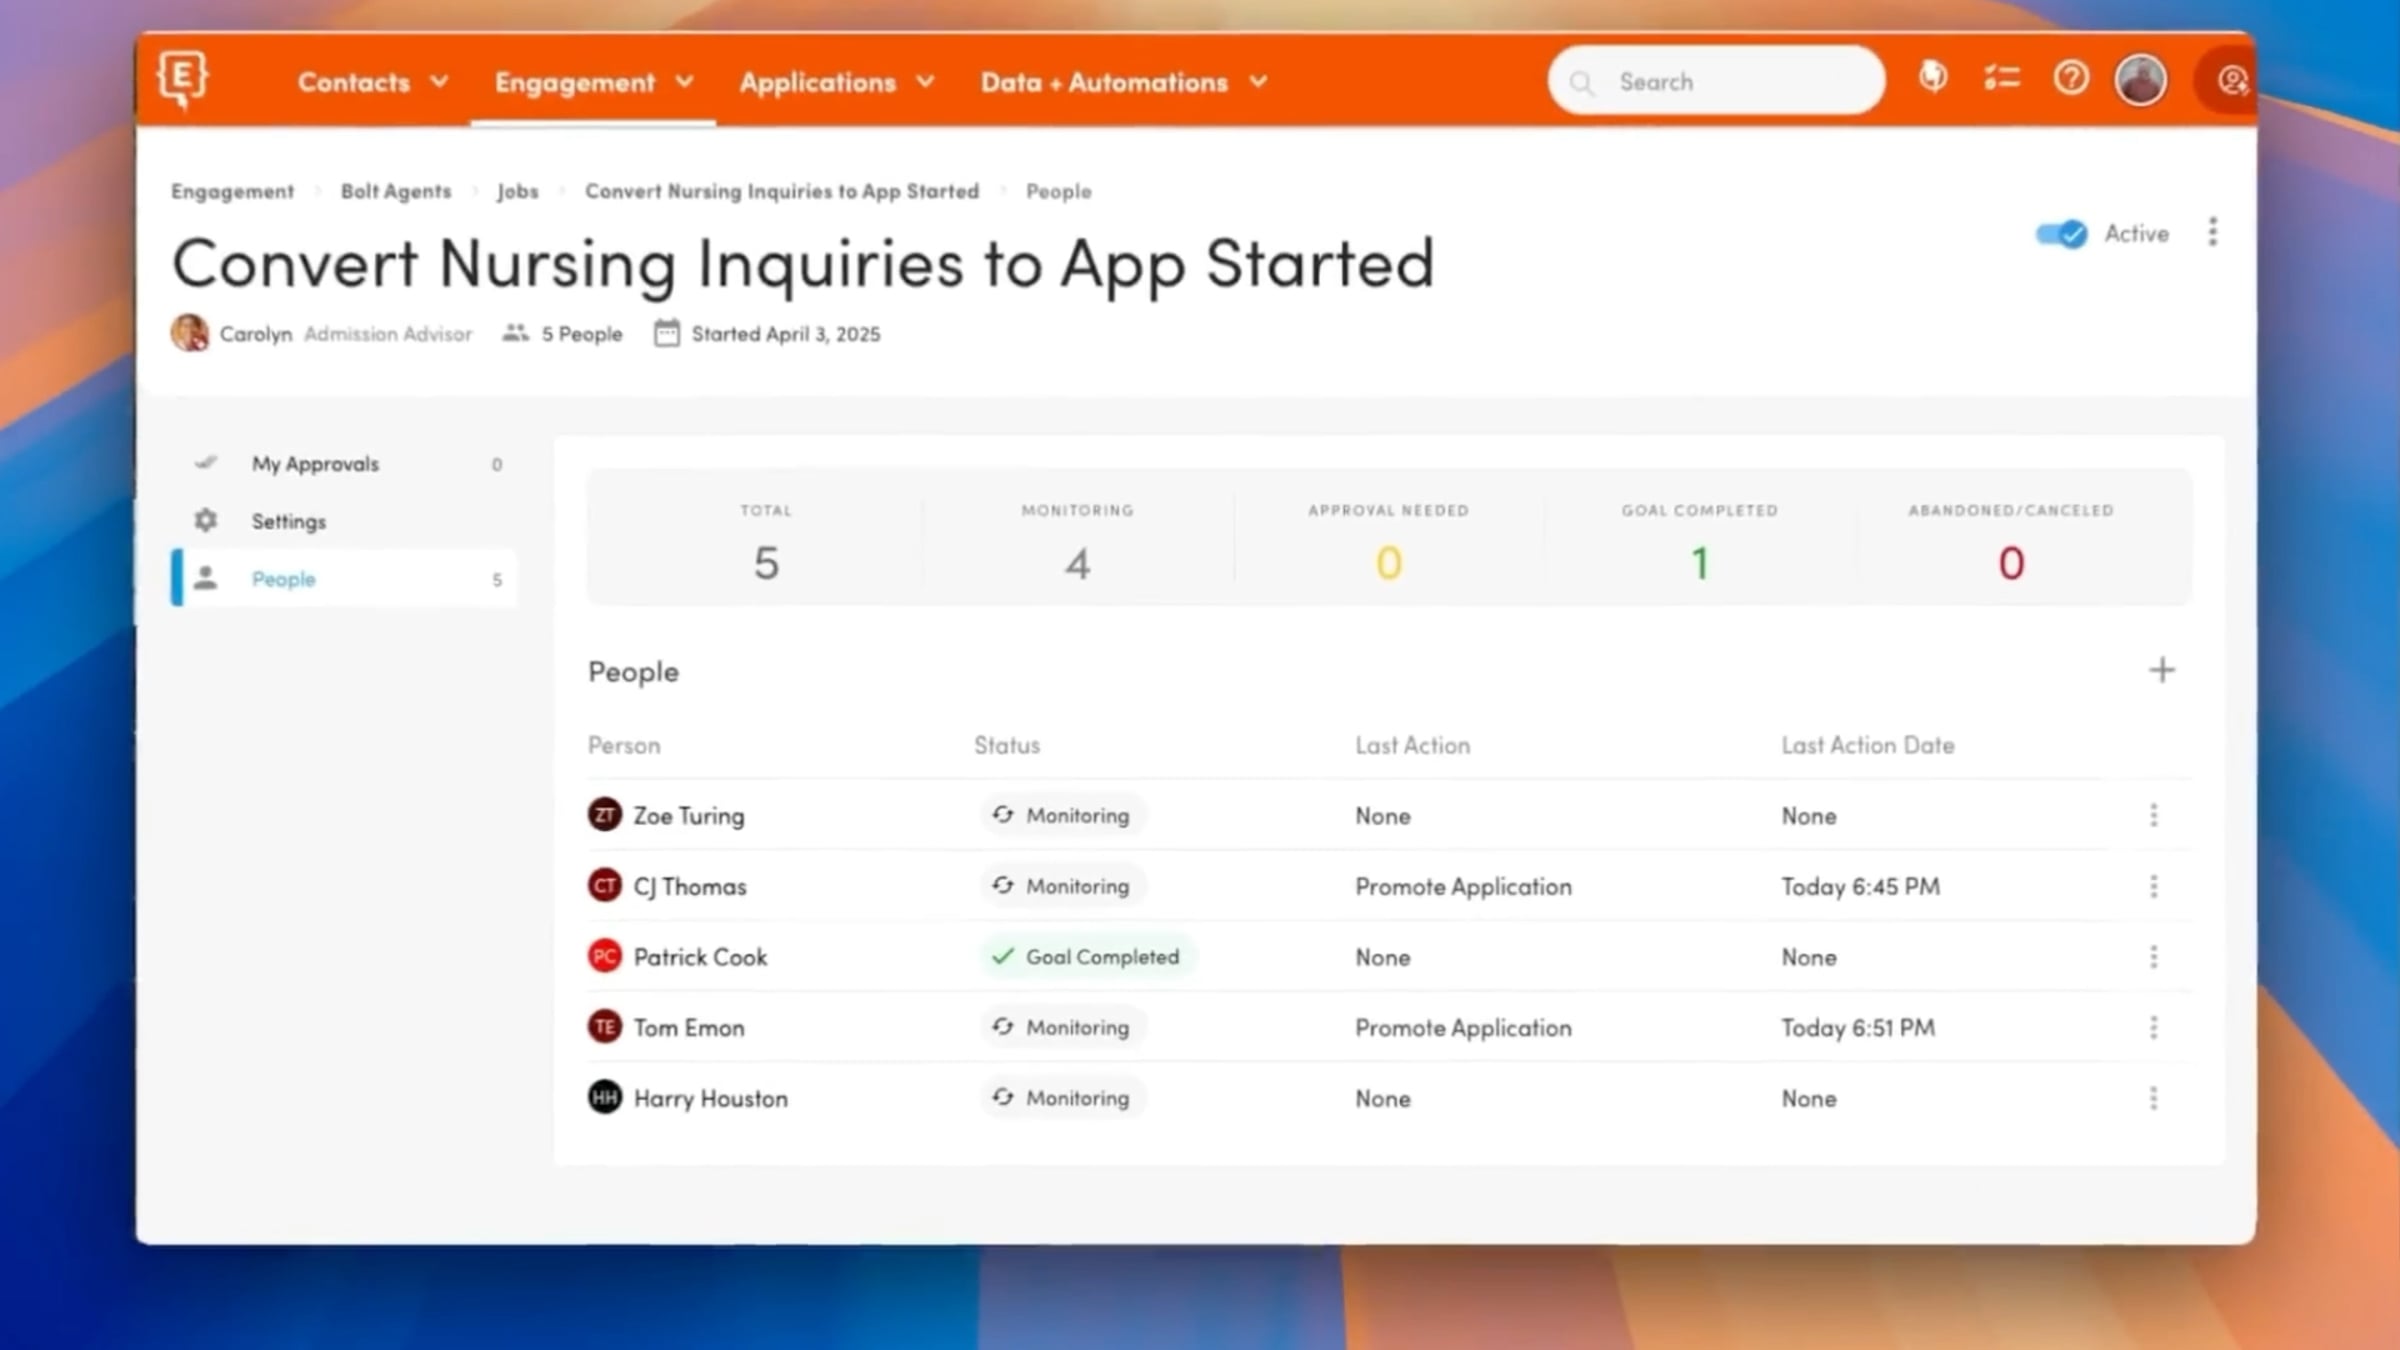Screen dimensions: 2400x1350
Task: Toggle the Active job switch
Action: tap(2061, 234)
